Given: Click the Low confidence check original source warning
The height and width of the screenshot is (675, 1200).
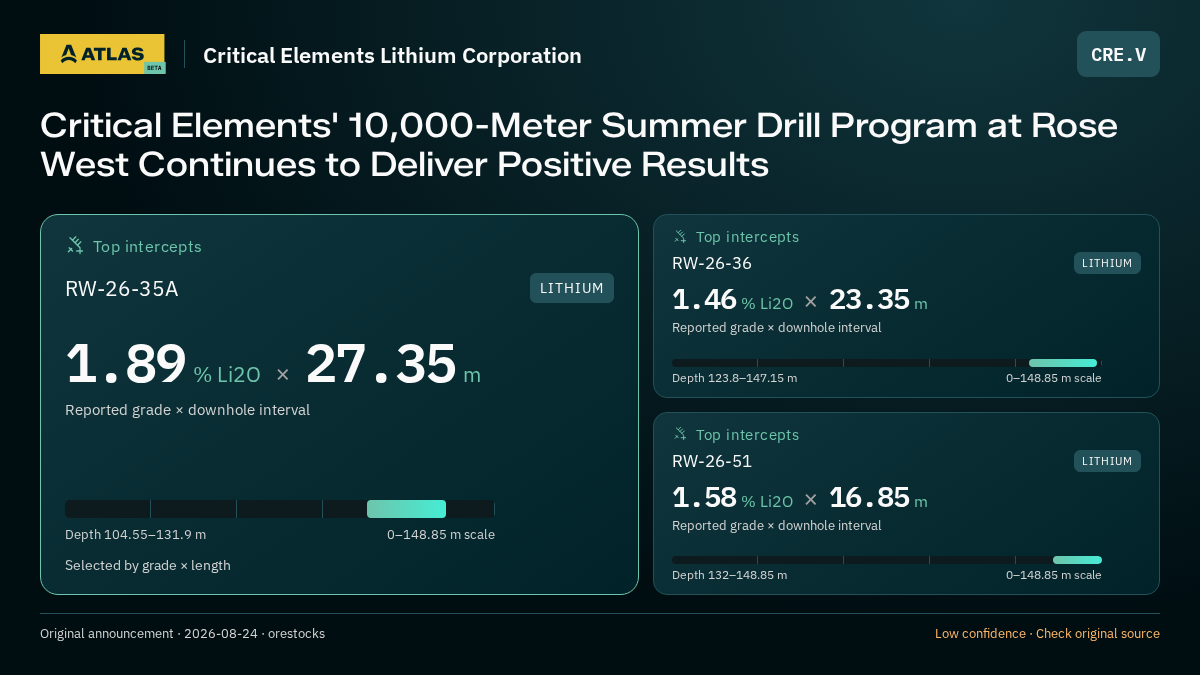Looking at the screenshot, I should [x=1047, y=634].
